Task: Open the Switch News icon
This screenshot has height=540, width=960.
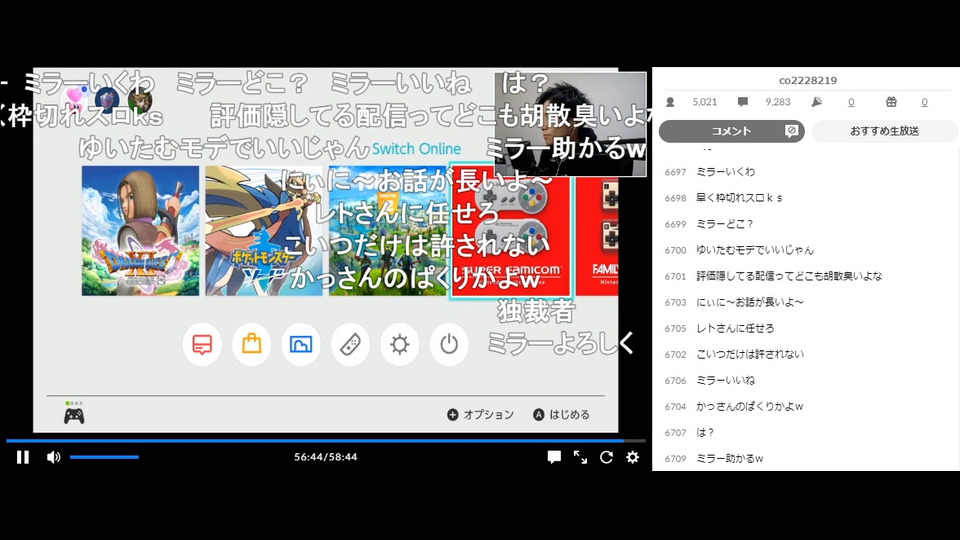Action: pos(202,344)
